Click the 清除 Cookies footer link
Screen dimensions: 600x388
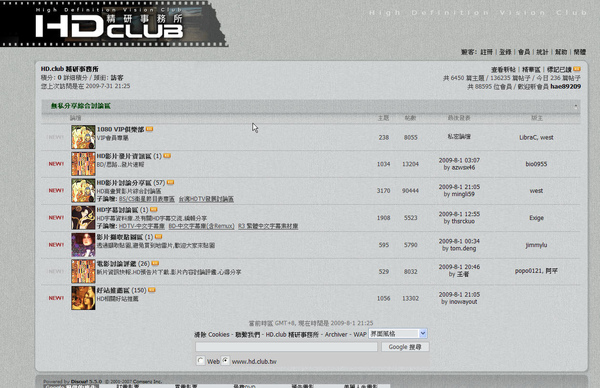[x=212, y=335]
